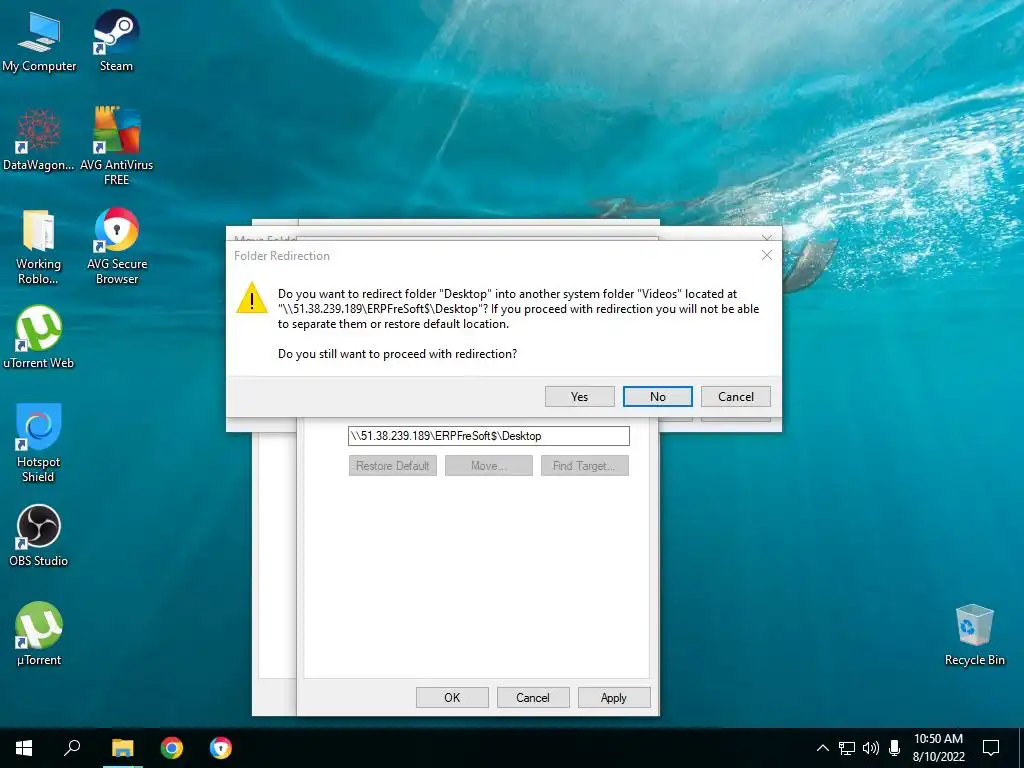
Task: Confirm redirection with the Yes button
Action: (x=579, y=396)
